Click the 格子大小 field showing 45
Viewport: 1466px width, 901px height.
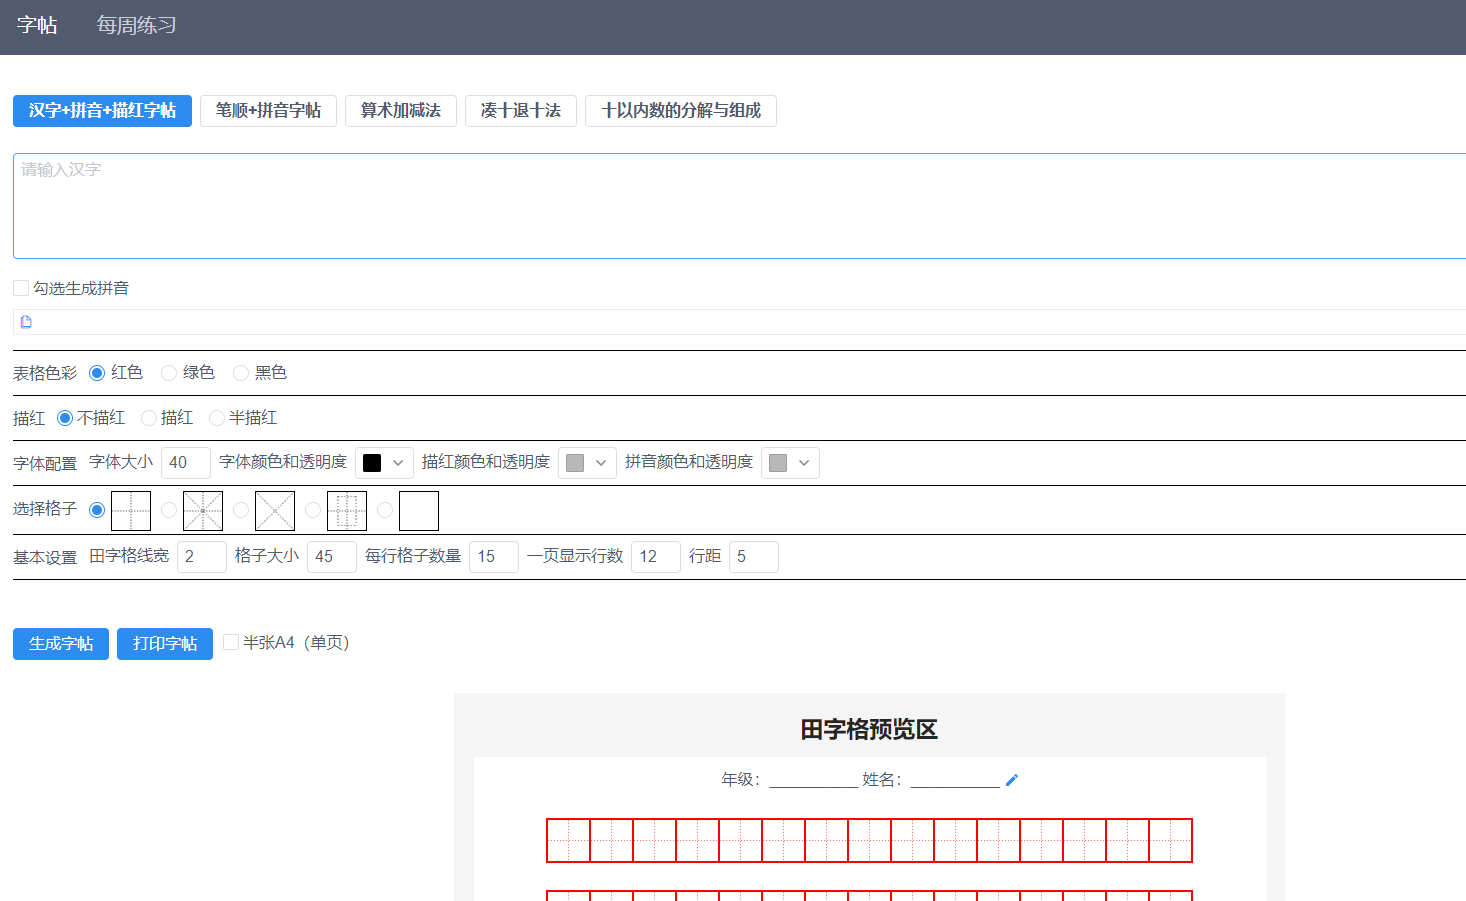(x=332, y=557)
